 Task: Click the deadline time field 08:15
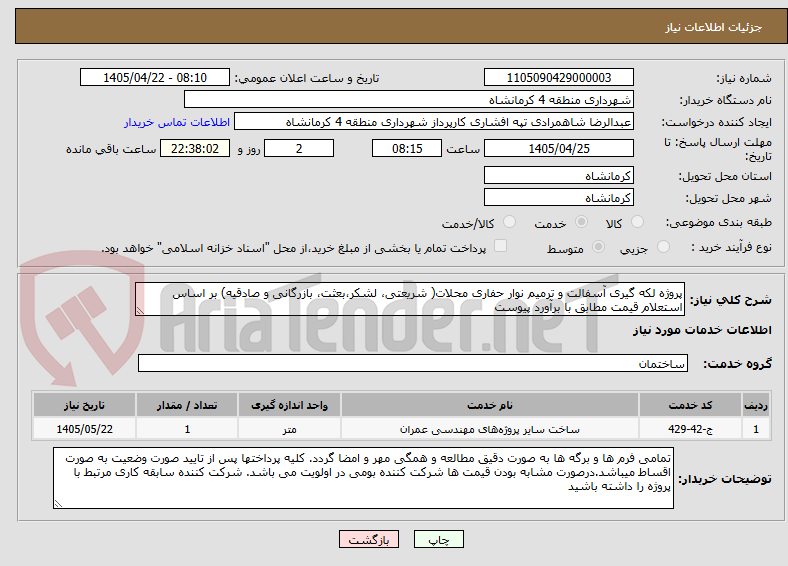click(x=407, y=148)
